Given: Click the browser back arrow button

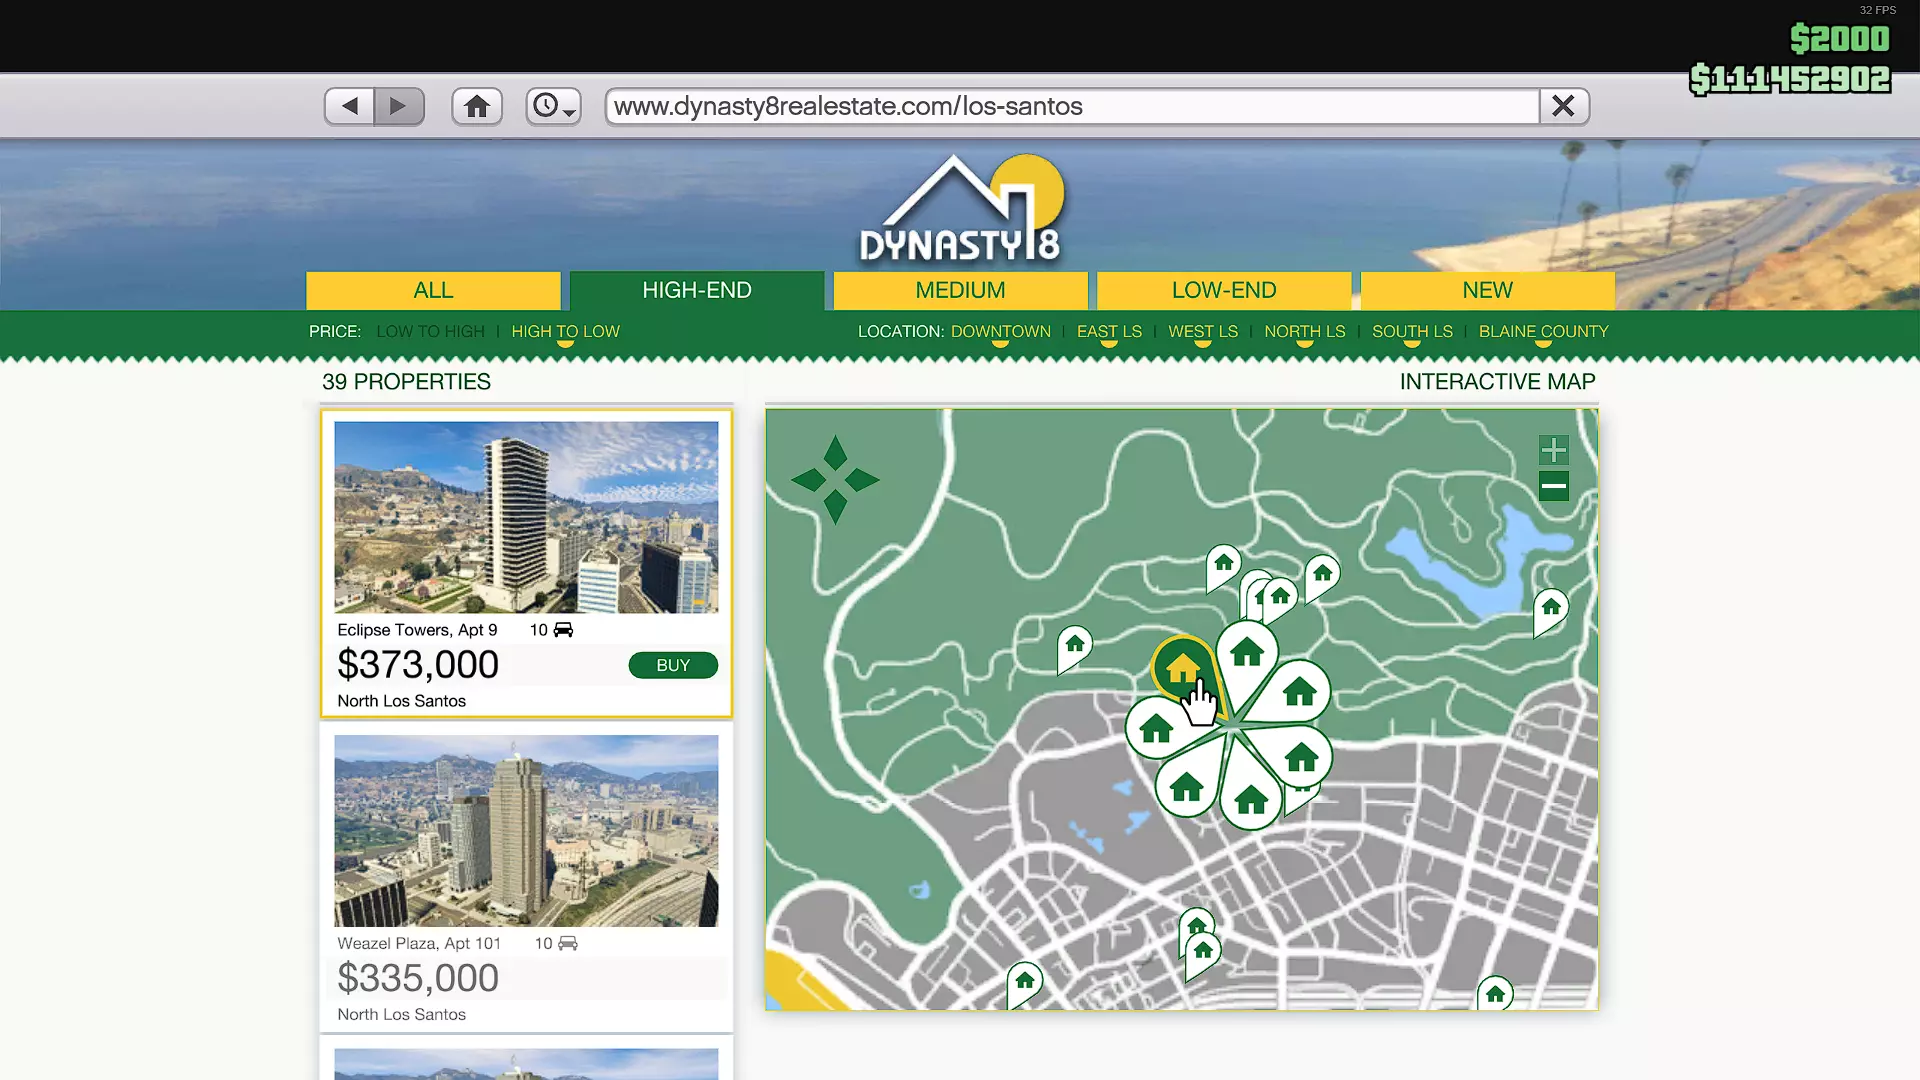Looking at the screenshot, I should coord(349,106).
